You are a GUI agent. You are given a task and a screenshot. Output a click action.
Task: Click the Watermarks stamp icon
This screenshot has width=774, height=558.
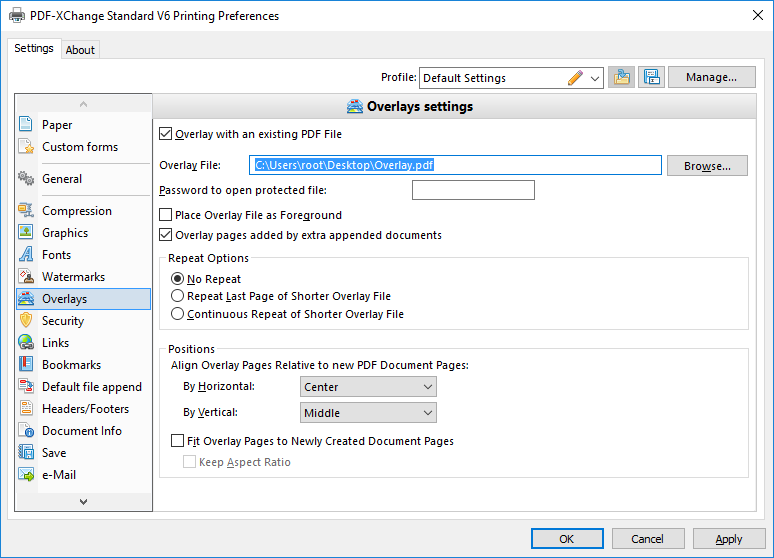(x=26, y=277)
